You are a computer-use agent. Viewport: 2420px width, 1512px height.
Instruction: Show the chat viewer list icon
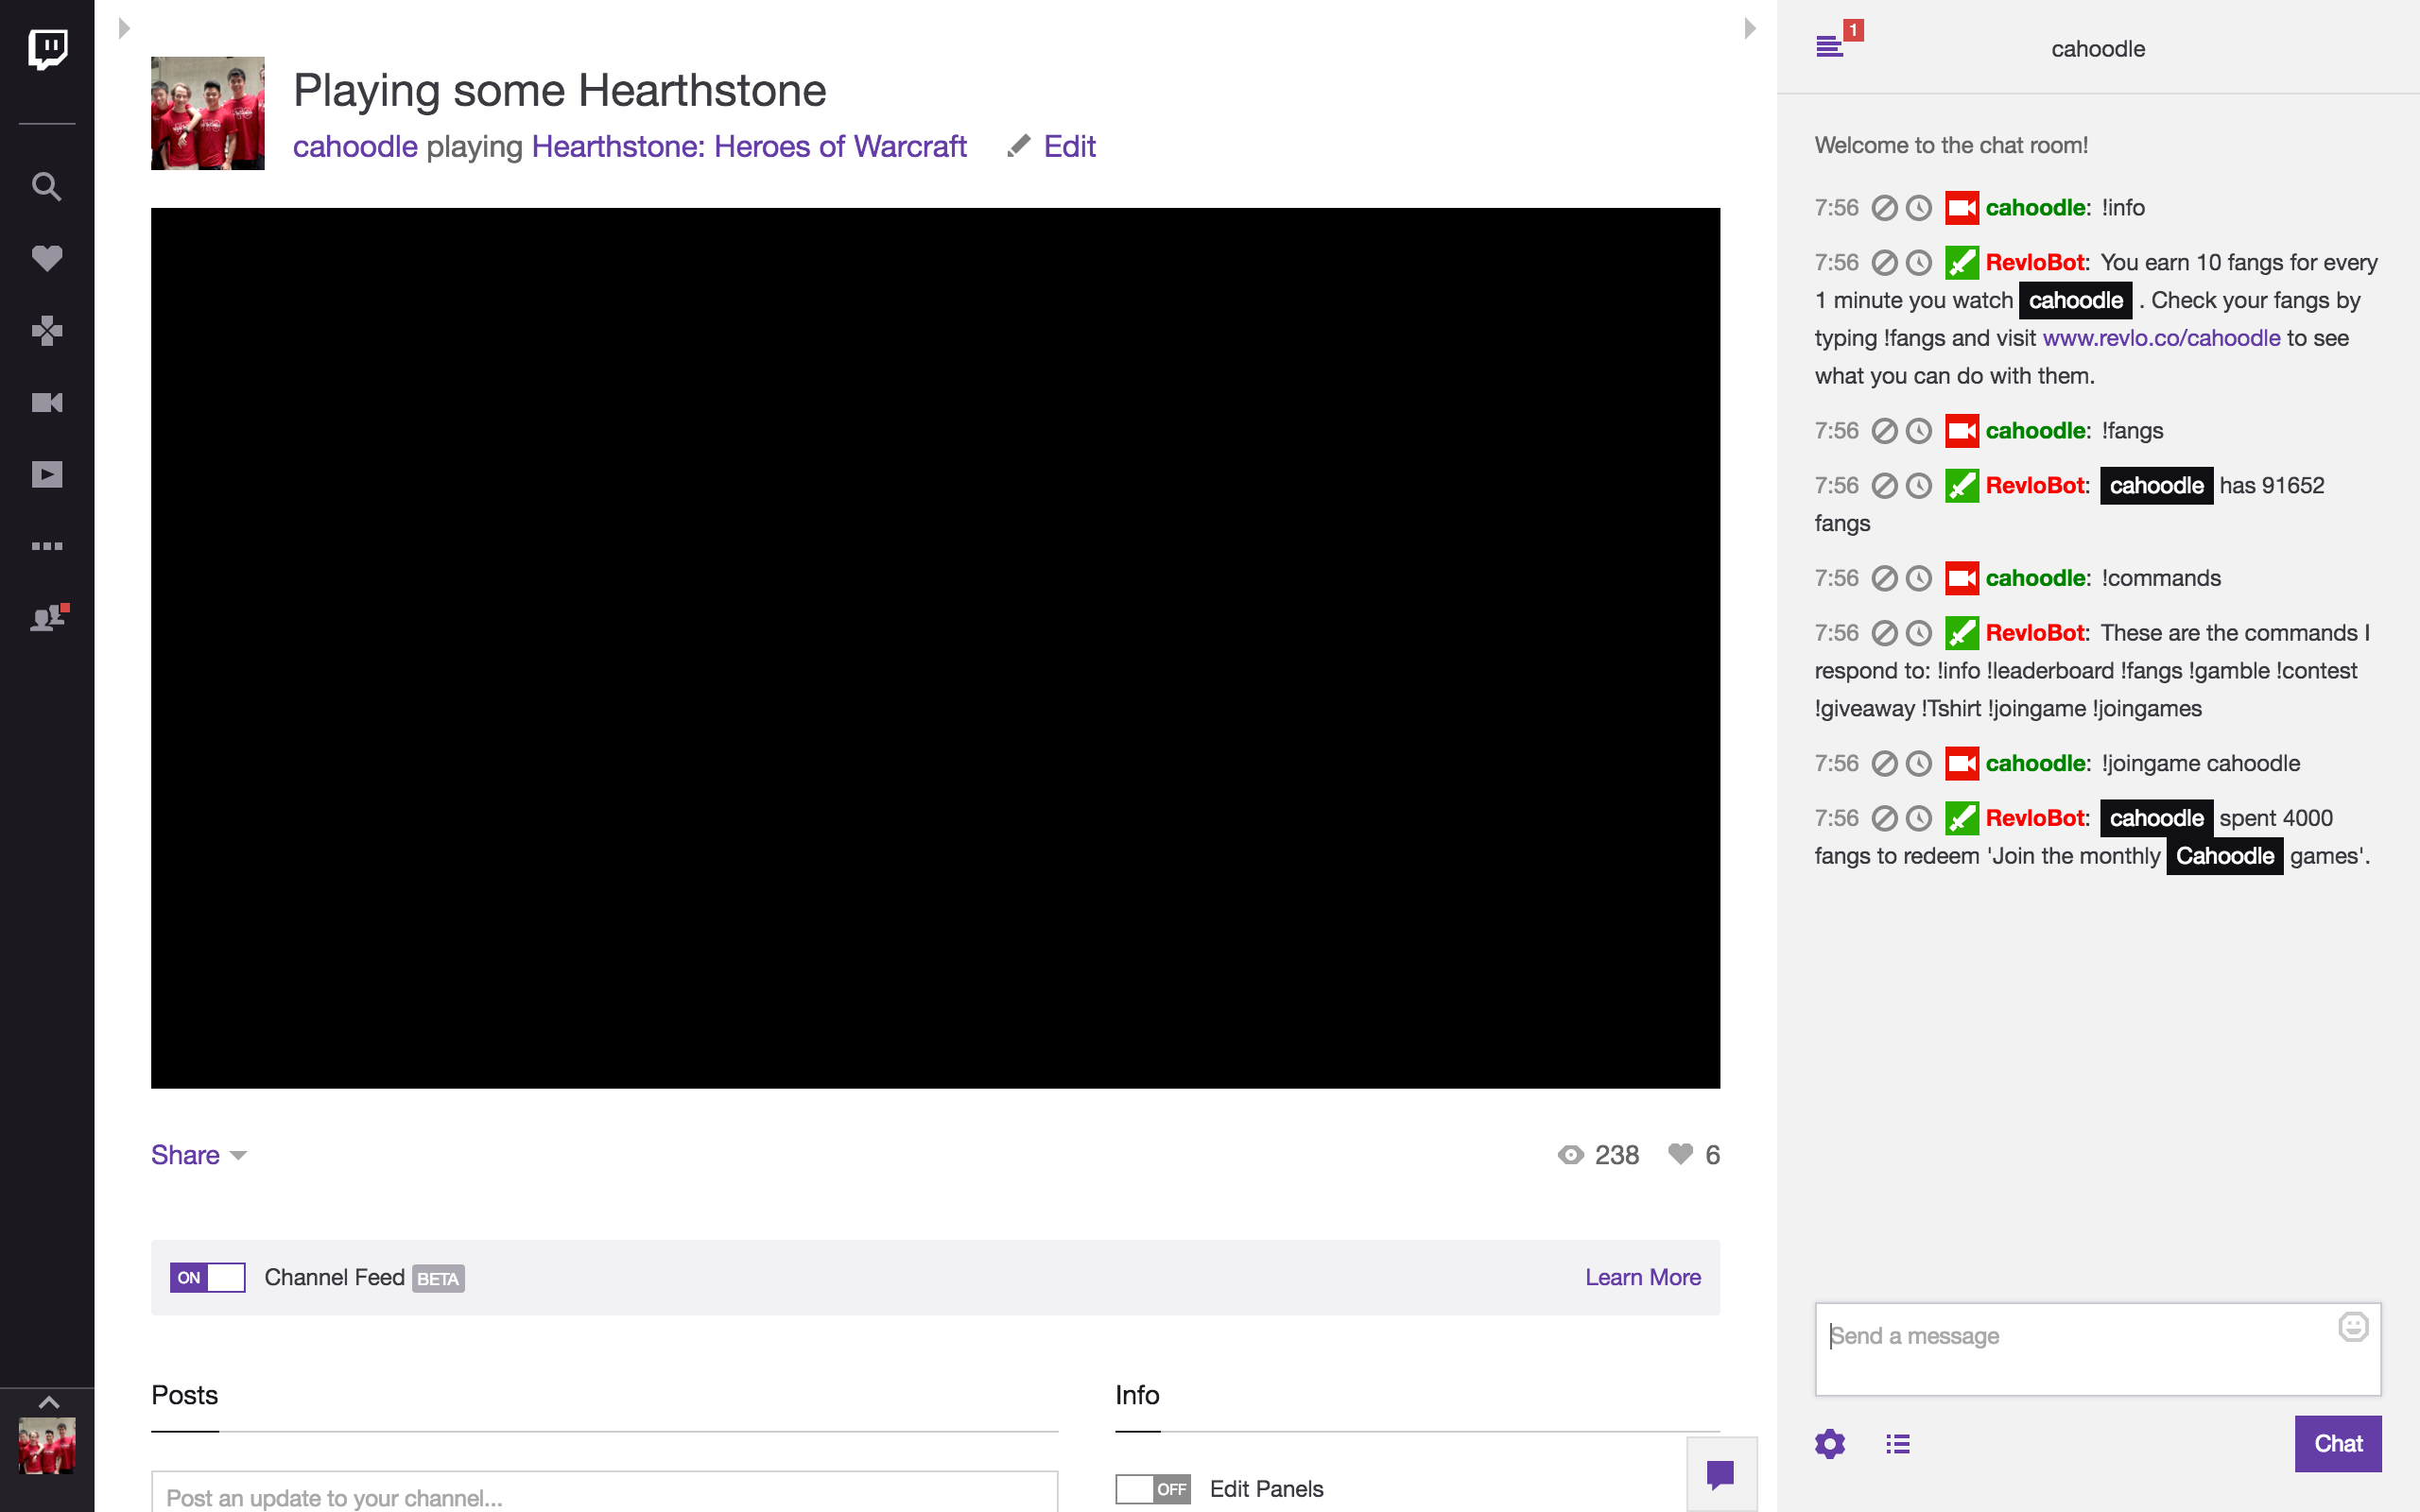coord(1897,1443)
